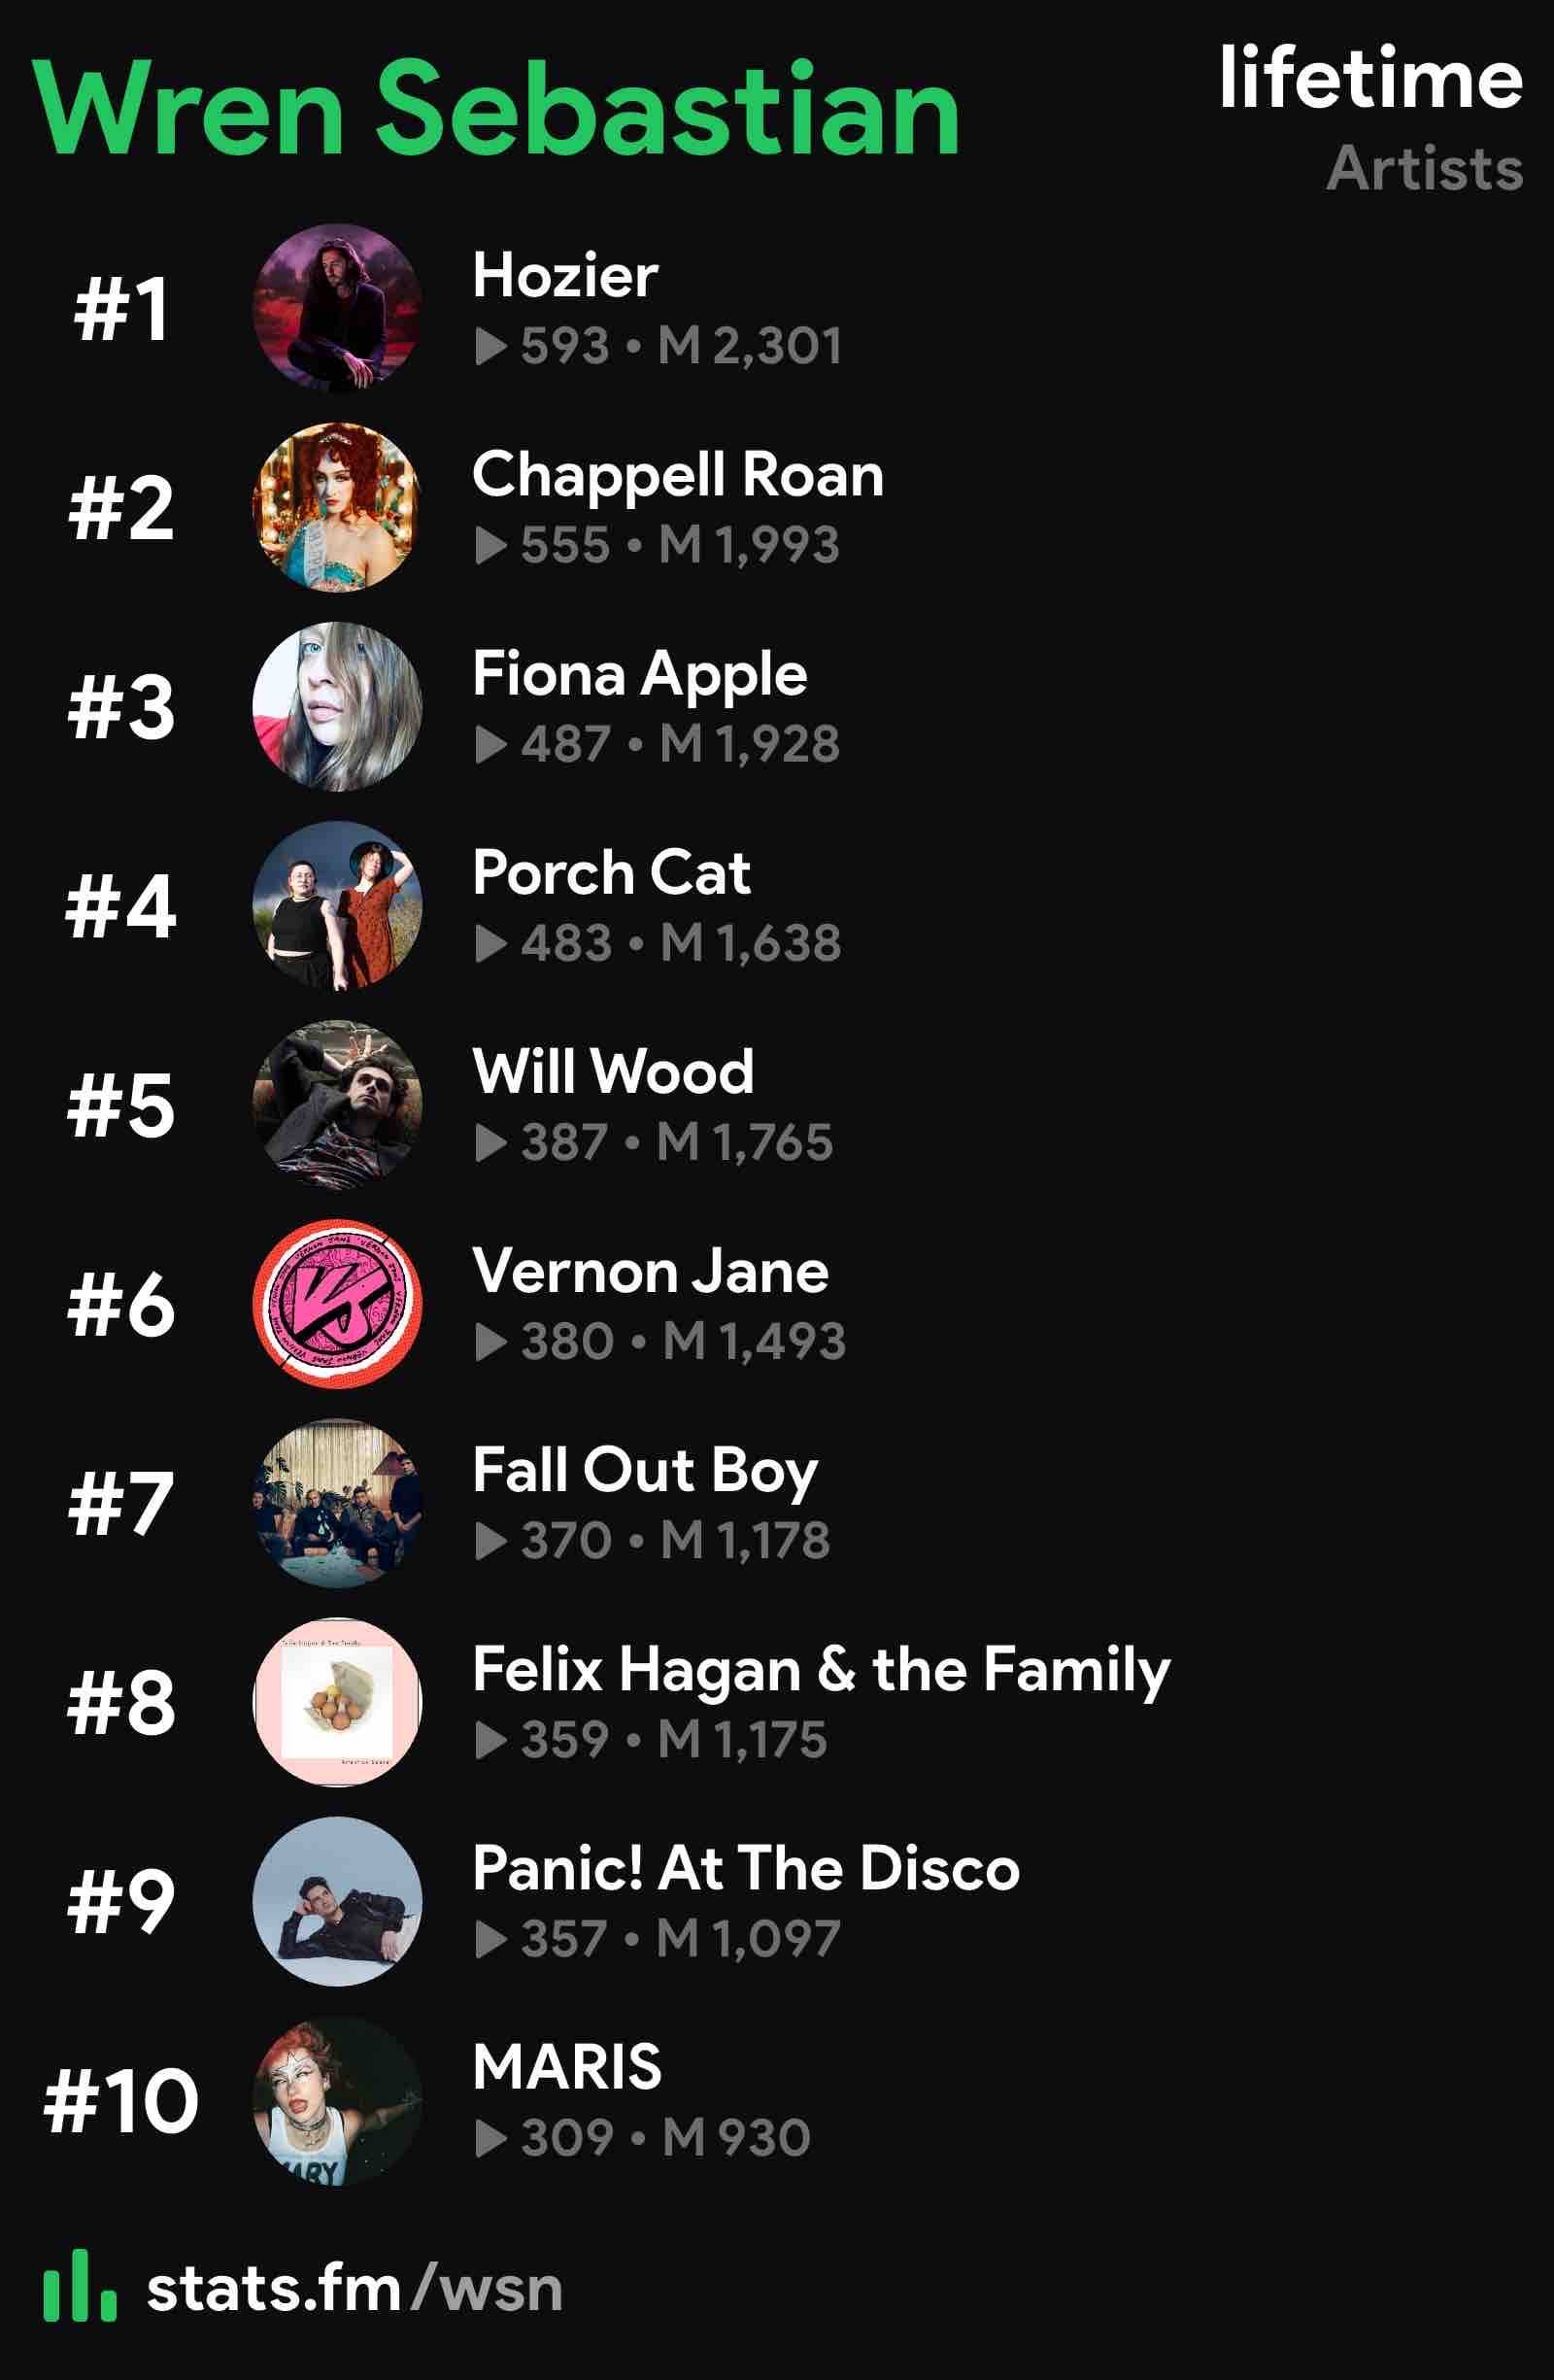Click the play icon under Chappell Roan
This screenshot has width=1554, height=2380.
pos(491,546)
